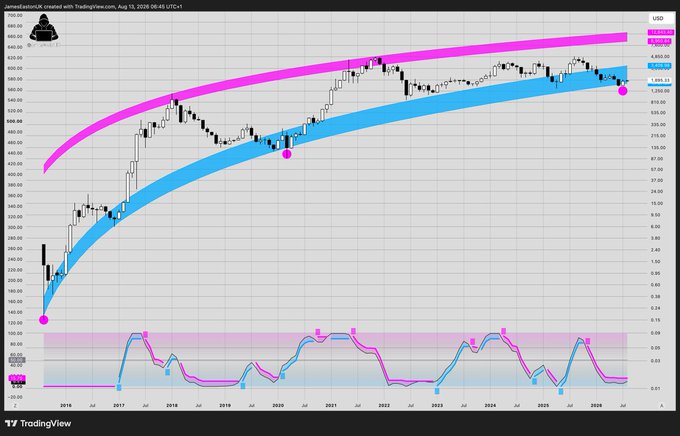Click the 2024 label on time axis
Screen dimensions: 680x436
[490, 406]
